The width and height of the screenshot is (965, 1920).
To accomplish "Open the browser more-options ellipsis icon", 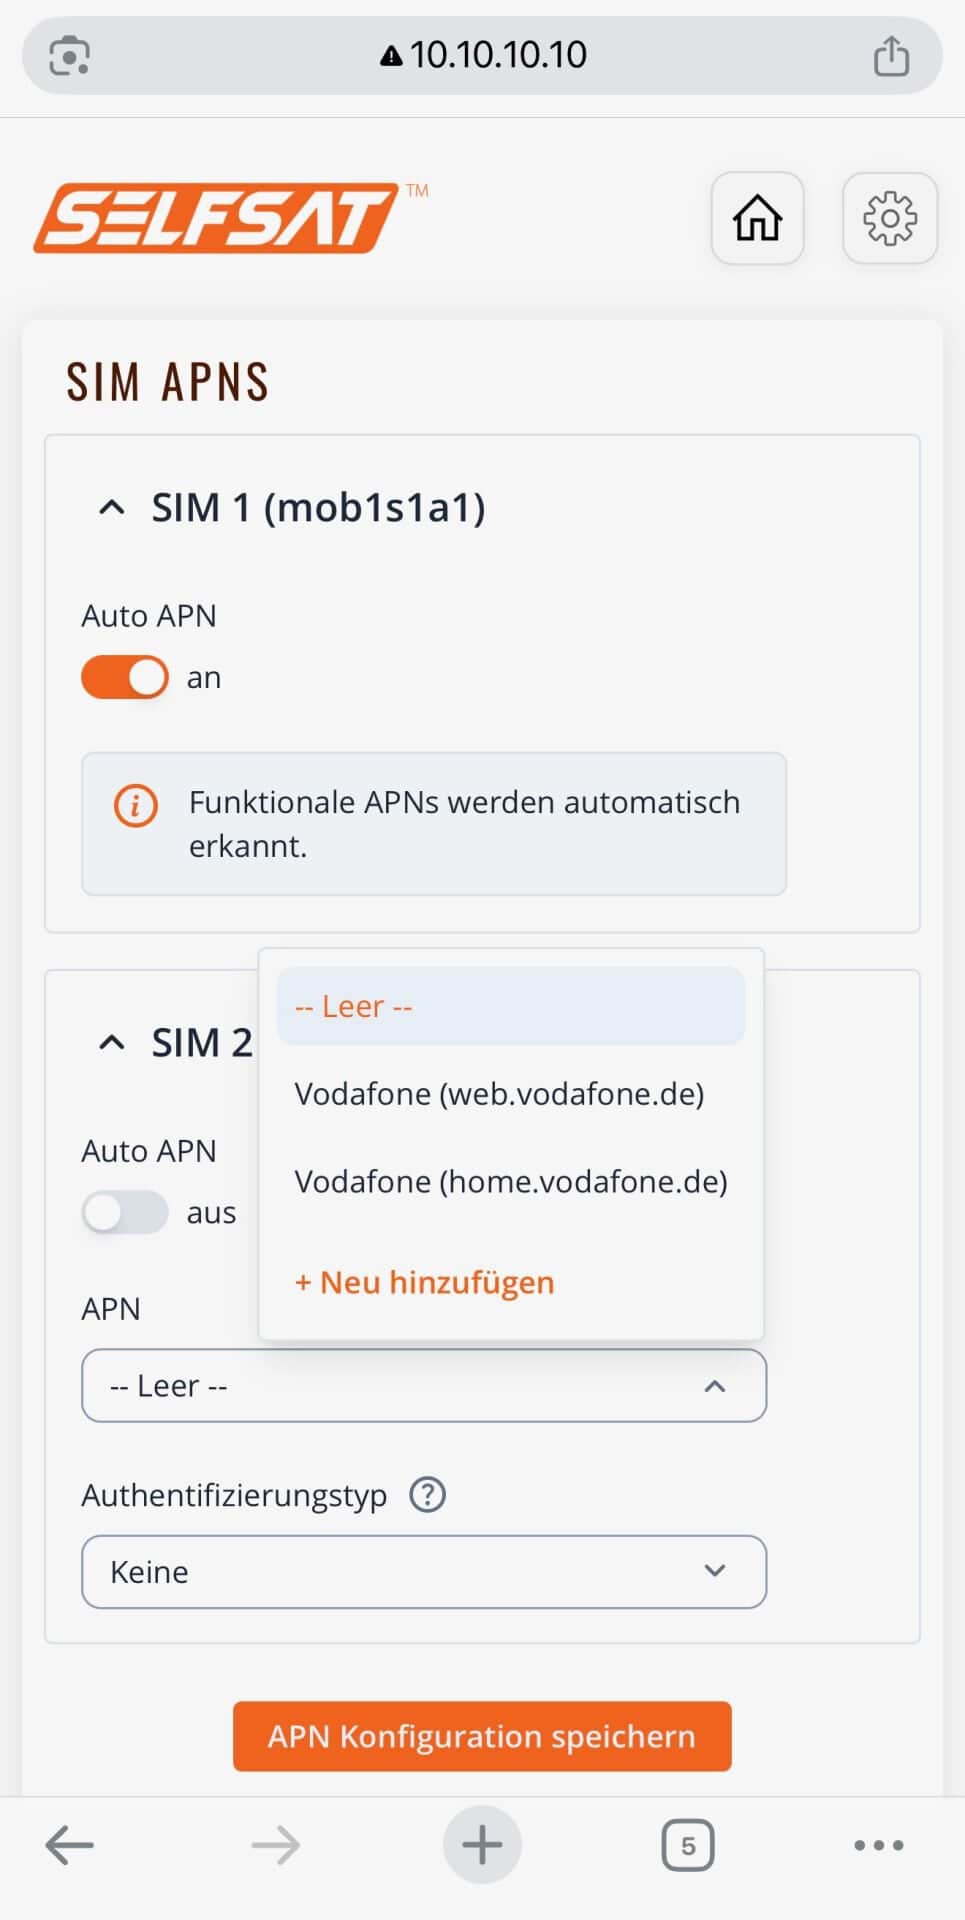I will (x=875, y=1845).
